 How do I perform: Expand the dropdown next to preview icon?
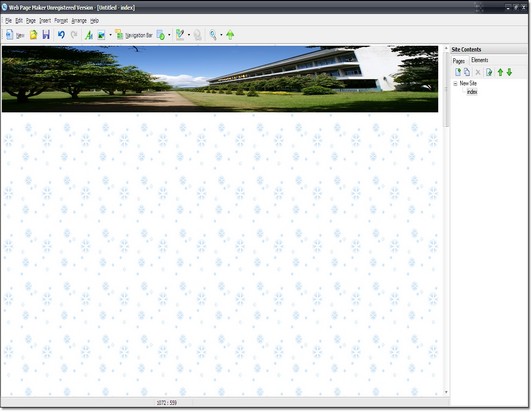tap(169, 35)
